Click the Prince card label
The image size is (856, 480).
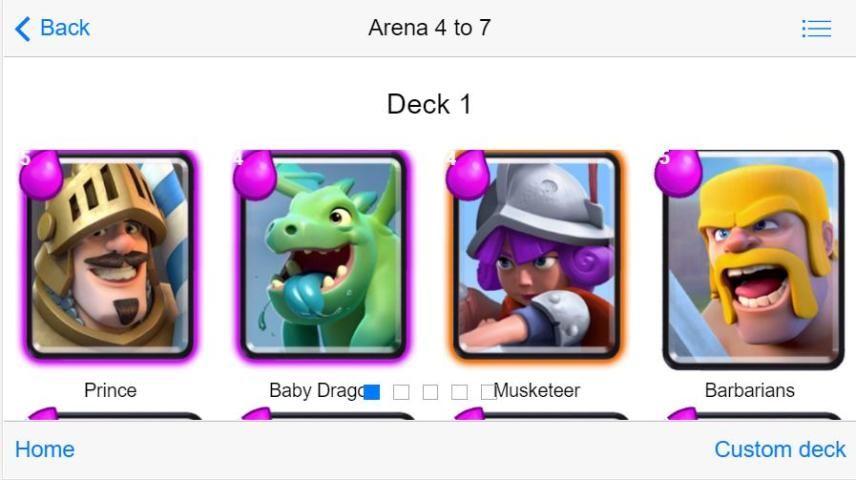(110, 390)
